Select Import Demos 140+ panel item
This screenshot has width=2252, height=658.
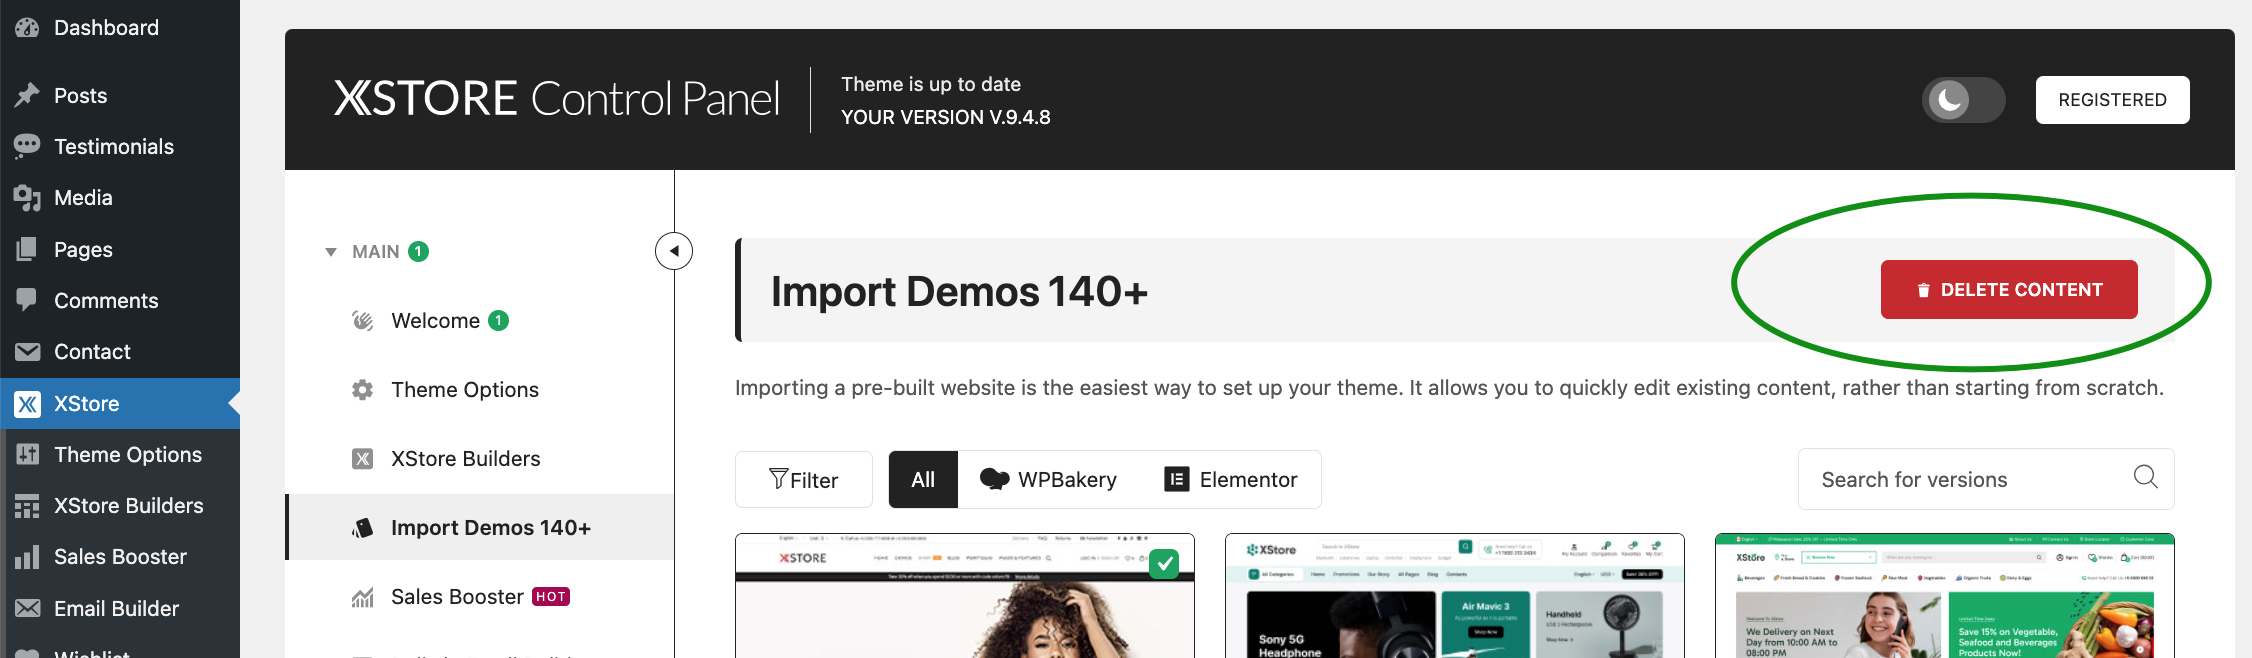click(x=480, y=527)
